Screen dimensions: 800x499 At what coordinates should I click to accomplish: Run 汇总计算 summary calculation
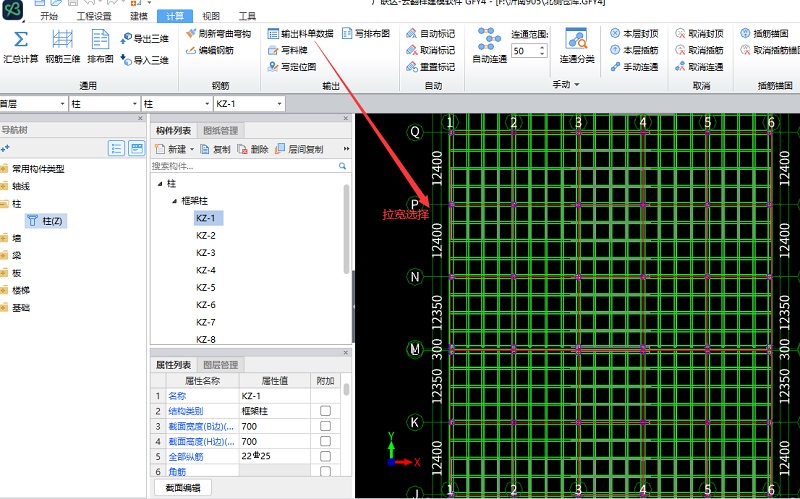(x=21, y=46)
